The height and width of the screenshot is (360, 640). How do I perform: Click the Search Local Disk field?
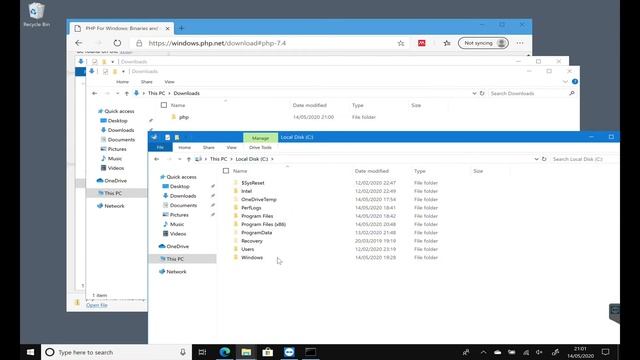click(584, 159)
